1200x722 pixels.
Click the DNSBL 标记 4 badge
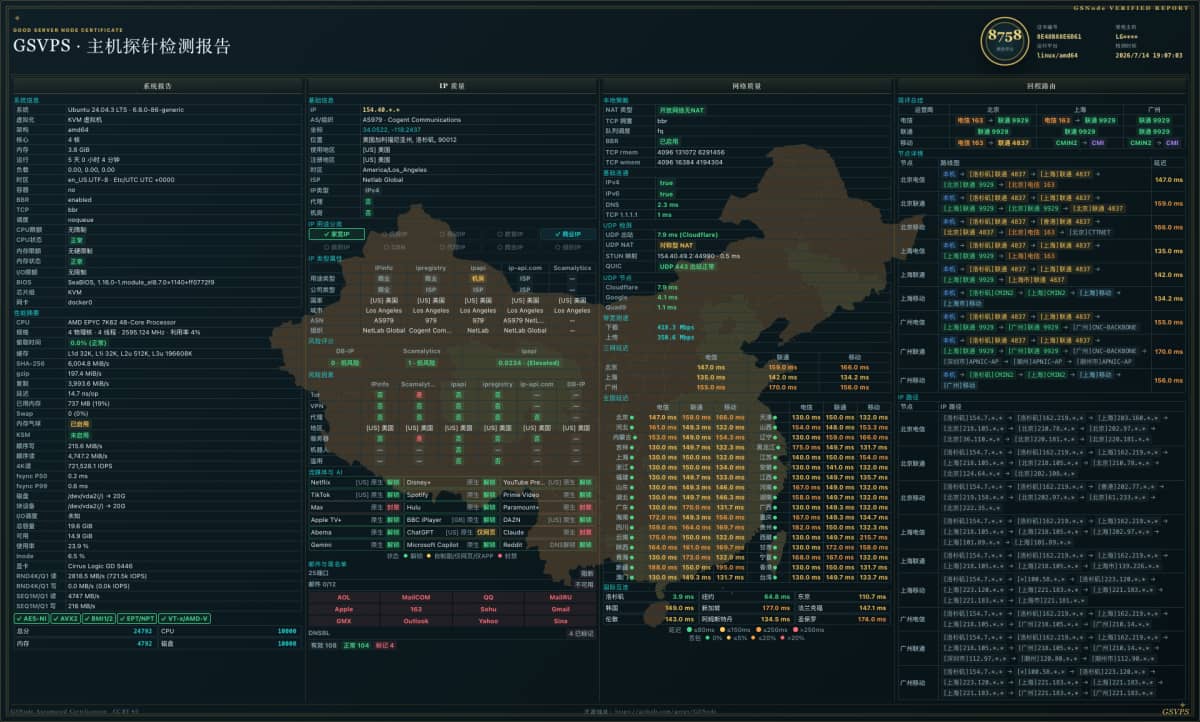tap(385, 646)
